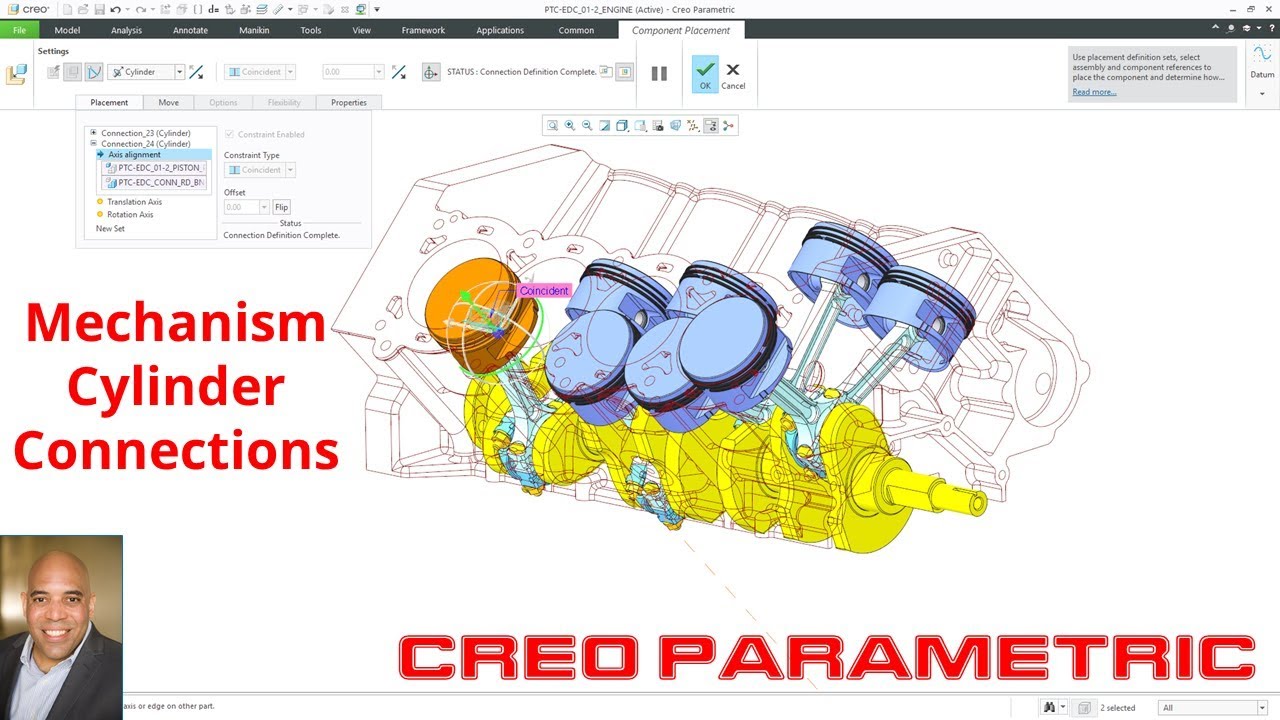1280x720 pixels.
Task: Select Rotation Axis entry
Action: pos(130,214)
